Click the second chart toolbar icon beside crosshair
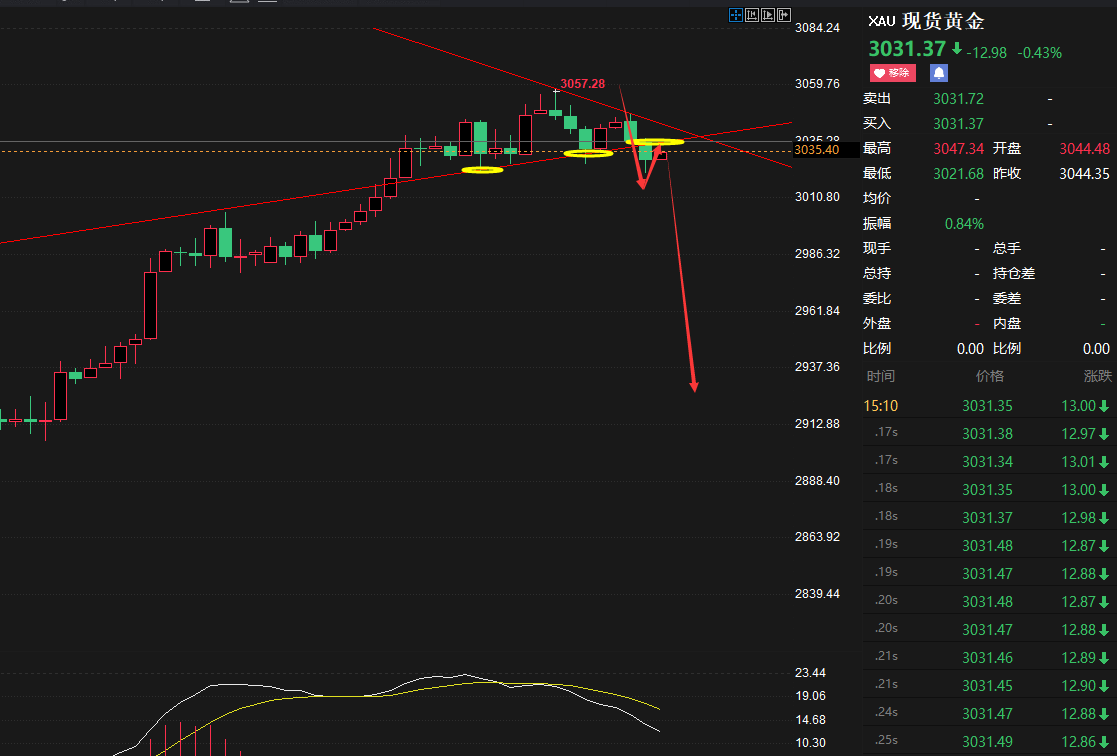Image resolution: width=1117 pixels, height=756 pixels. (752, 14)
